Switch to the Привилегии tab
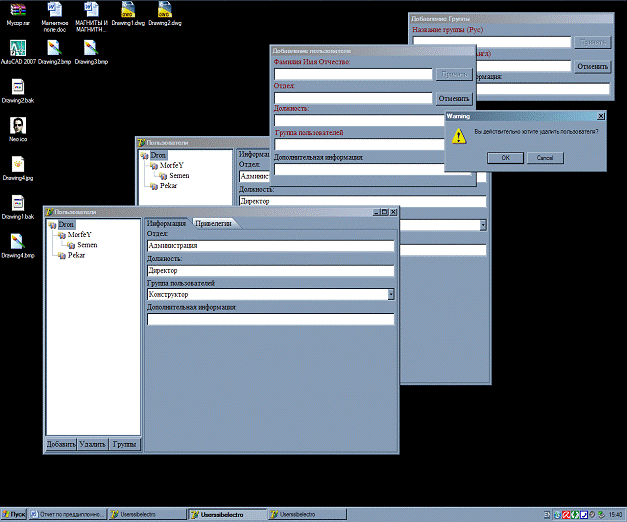The height and width of the screenshot is (522, 627). click(213, 224)
